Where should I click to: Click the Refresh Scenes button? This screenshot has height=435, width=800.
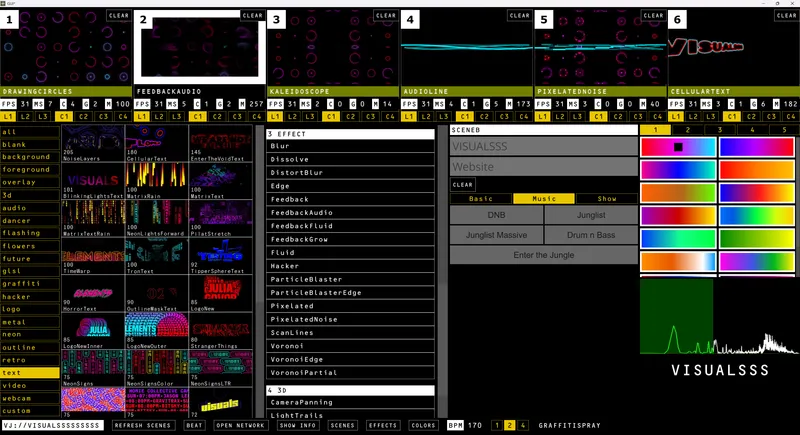[142, 425]
